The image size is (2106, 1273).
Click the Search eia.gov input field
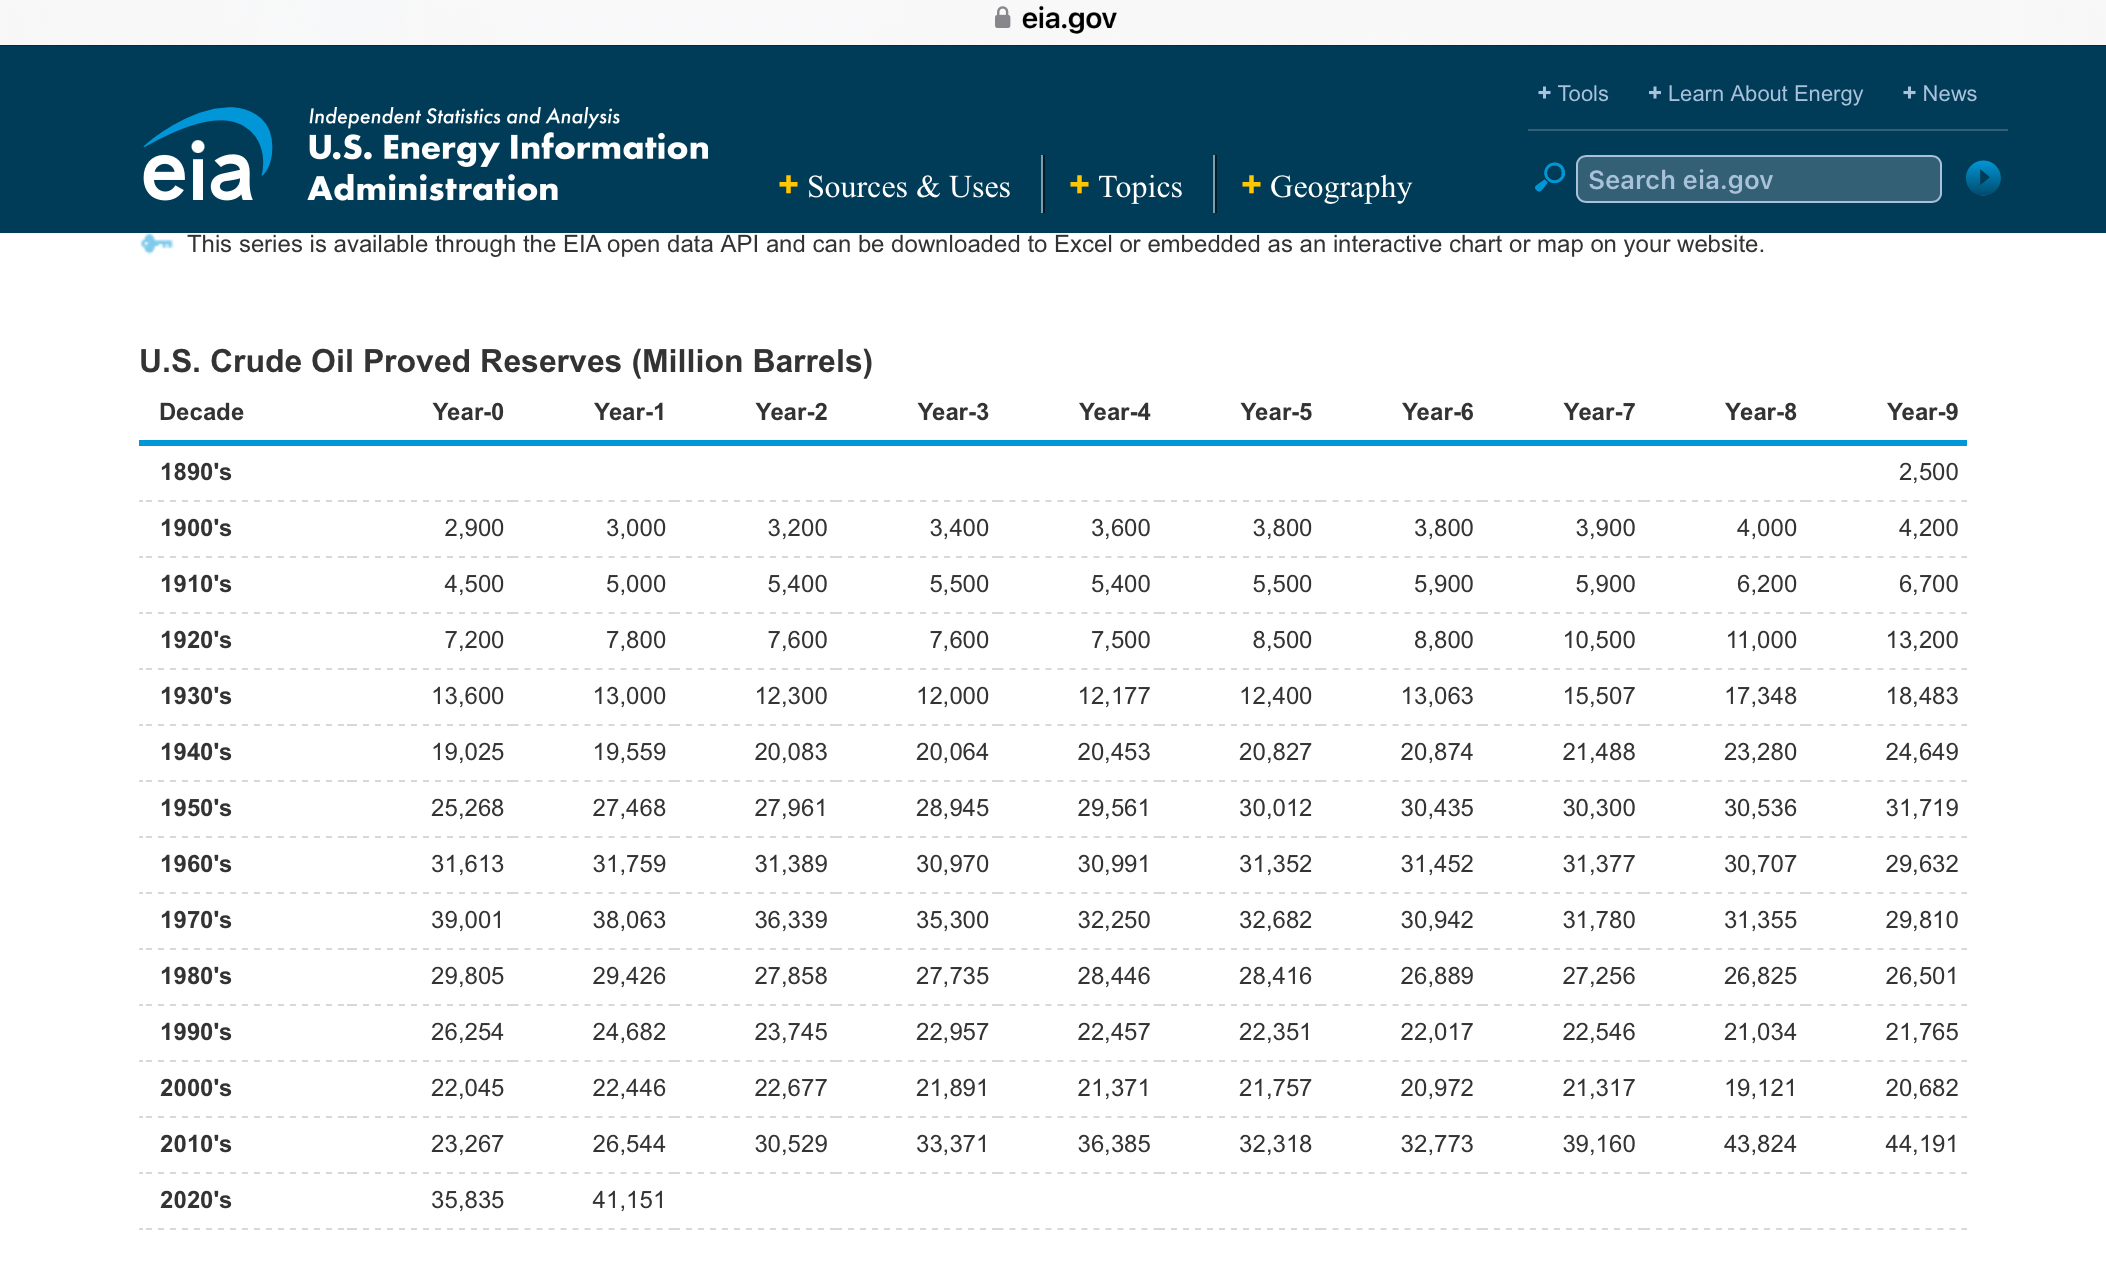1758,179
